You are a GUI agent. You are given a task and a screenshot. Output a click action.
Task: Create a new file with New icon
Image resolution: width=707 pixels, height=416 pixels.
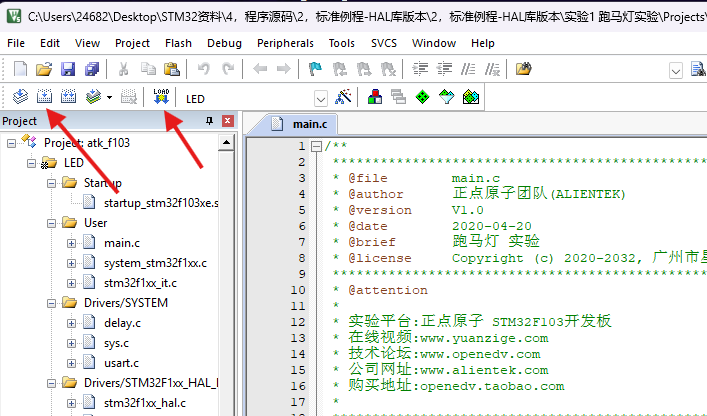pos(20,69)
